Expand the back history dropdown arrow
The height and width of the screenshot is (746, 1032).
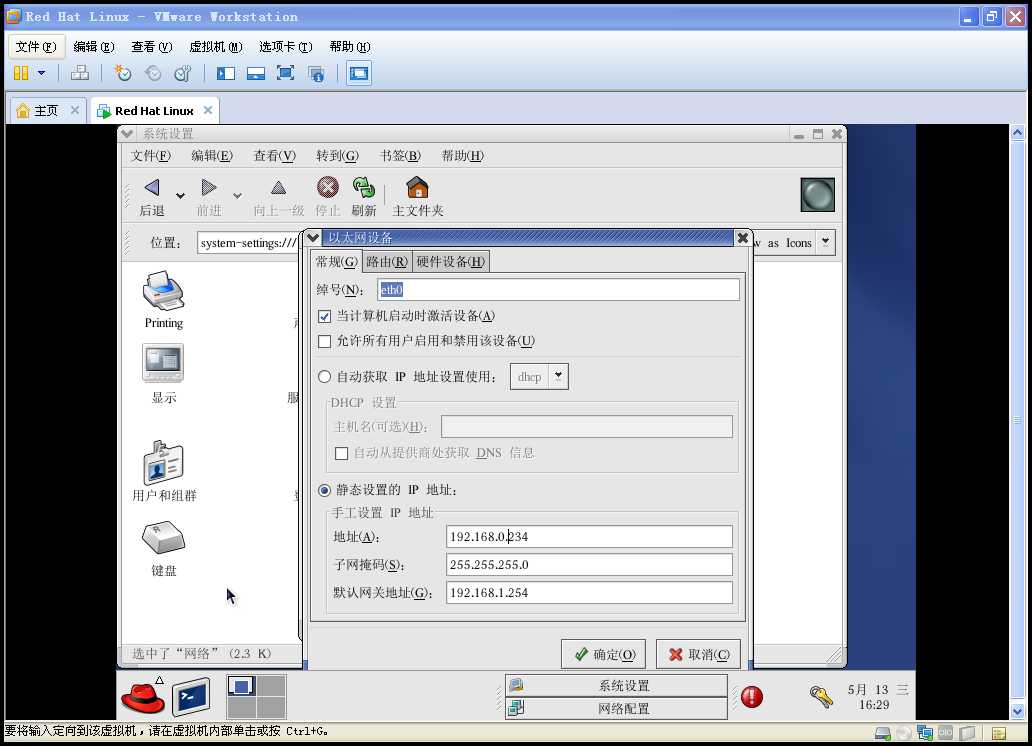pos(180,195)
